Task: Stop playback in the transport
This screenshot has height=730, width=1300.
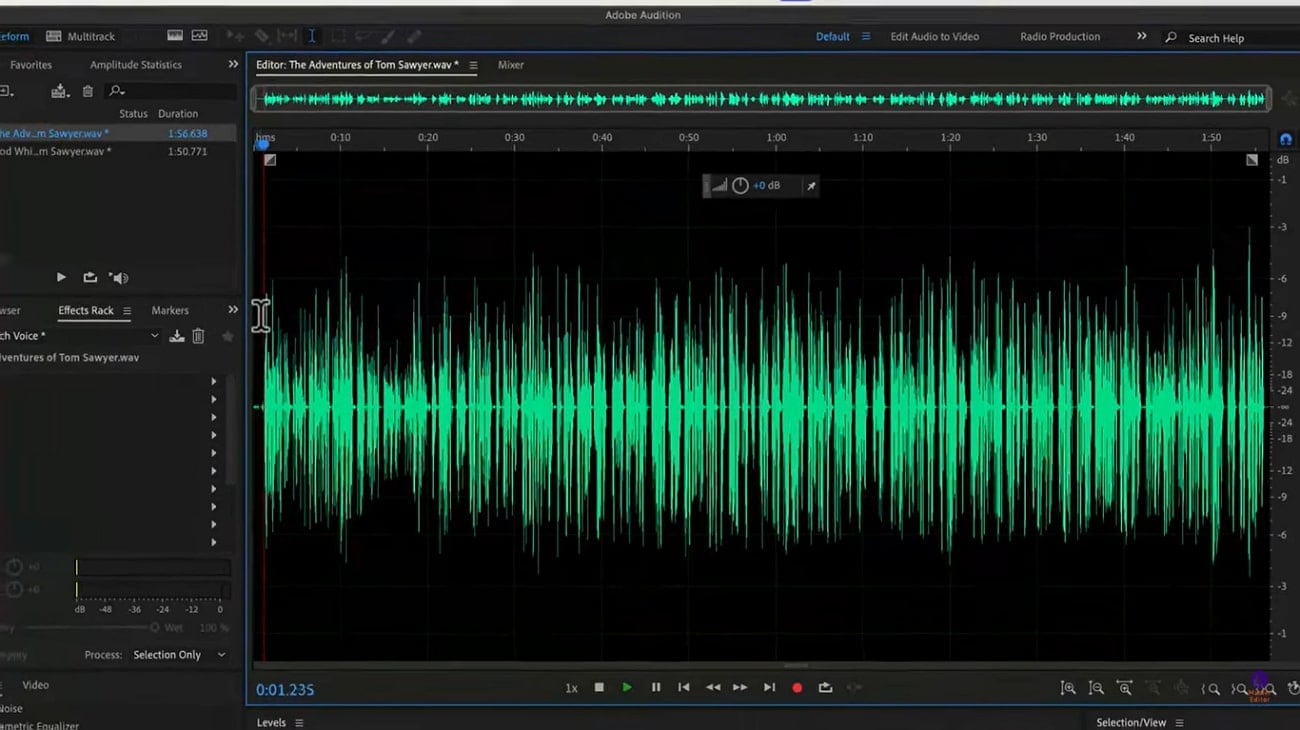Action: point(599,687)
